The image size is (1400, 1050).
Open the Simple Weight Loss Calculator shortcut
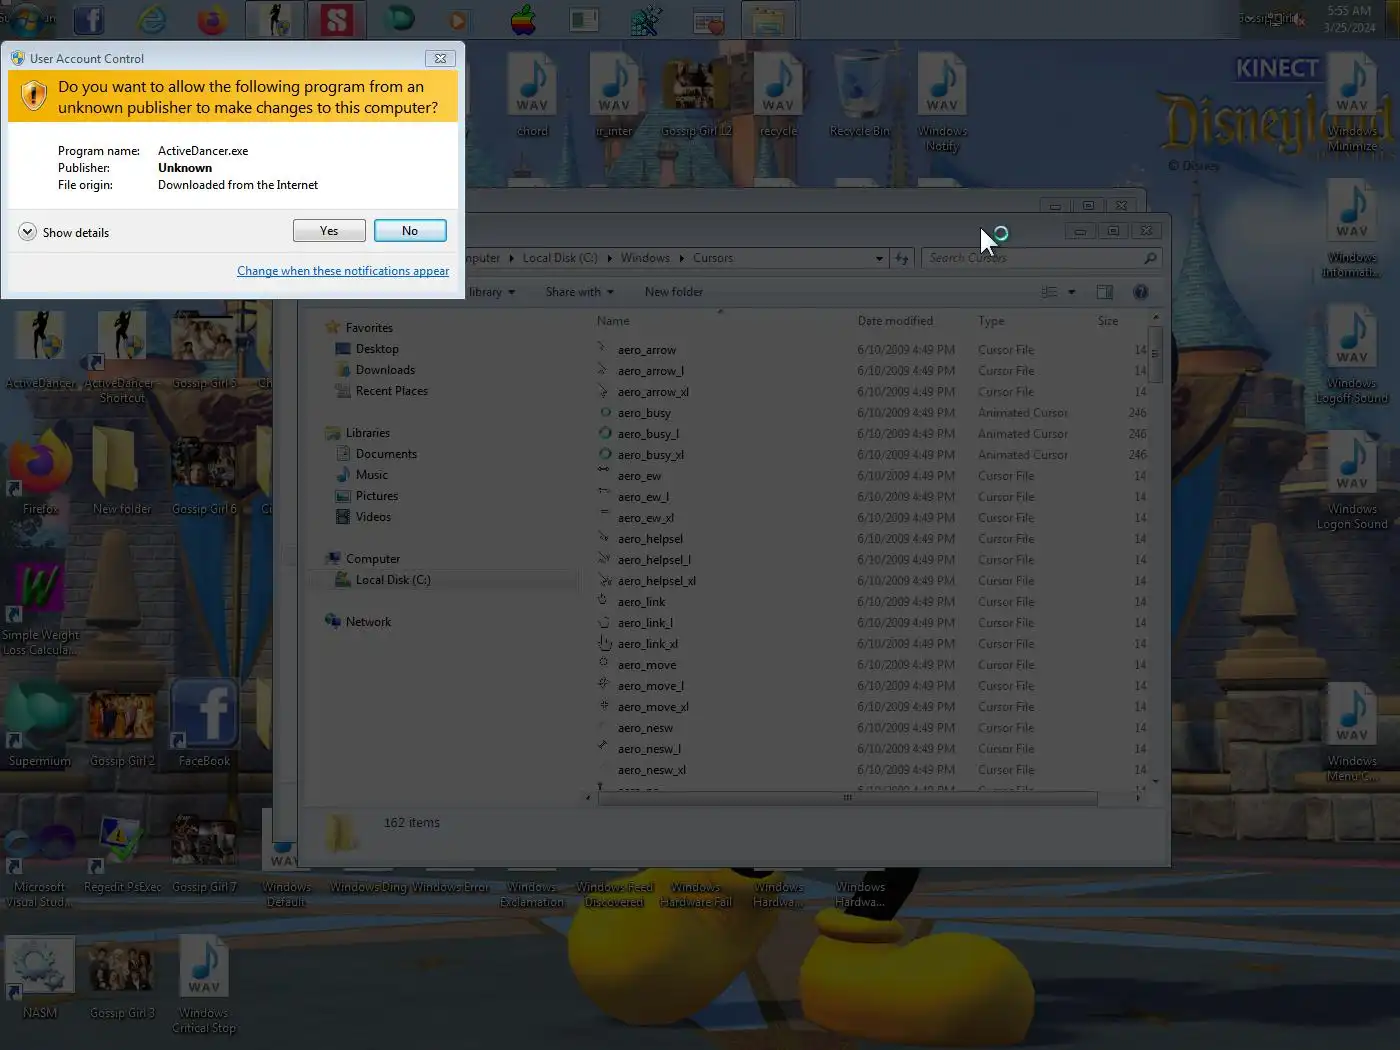click(40, 608)
